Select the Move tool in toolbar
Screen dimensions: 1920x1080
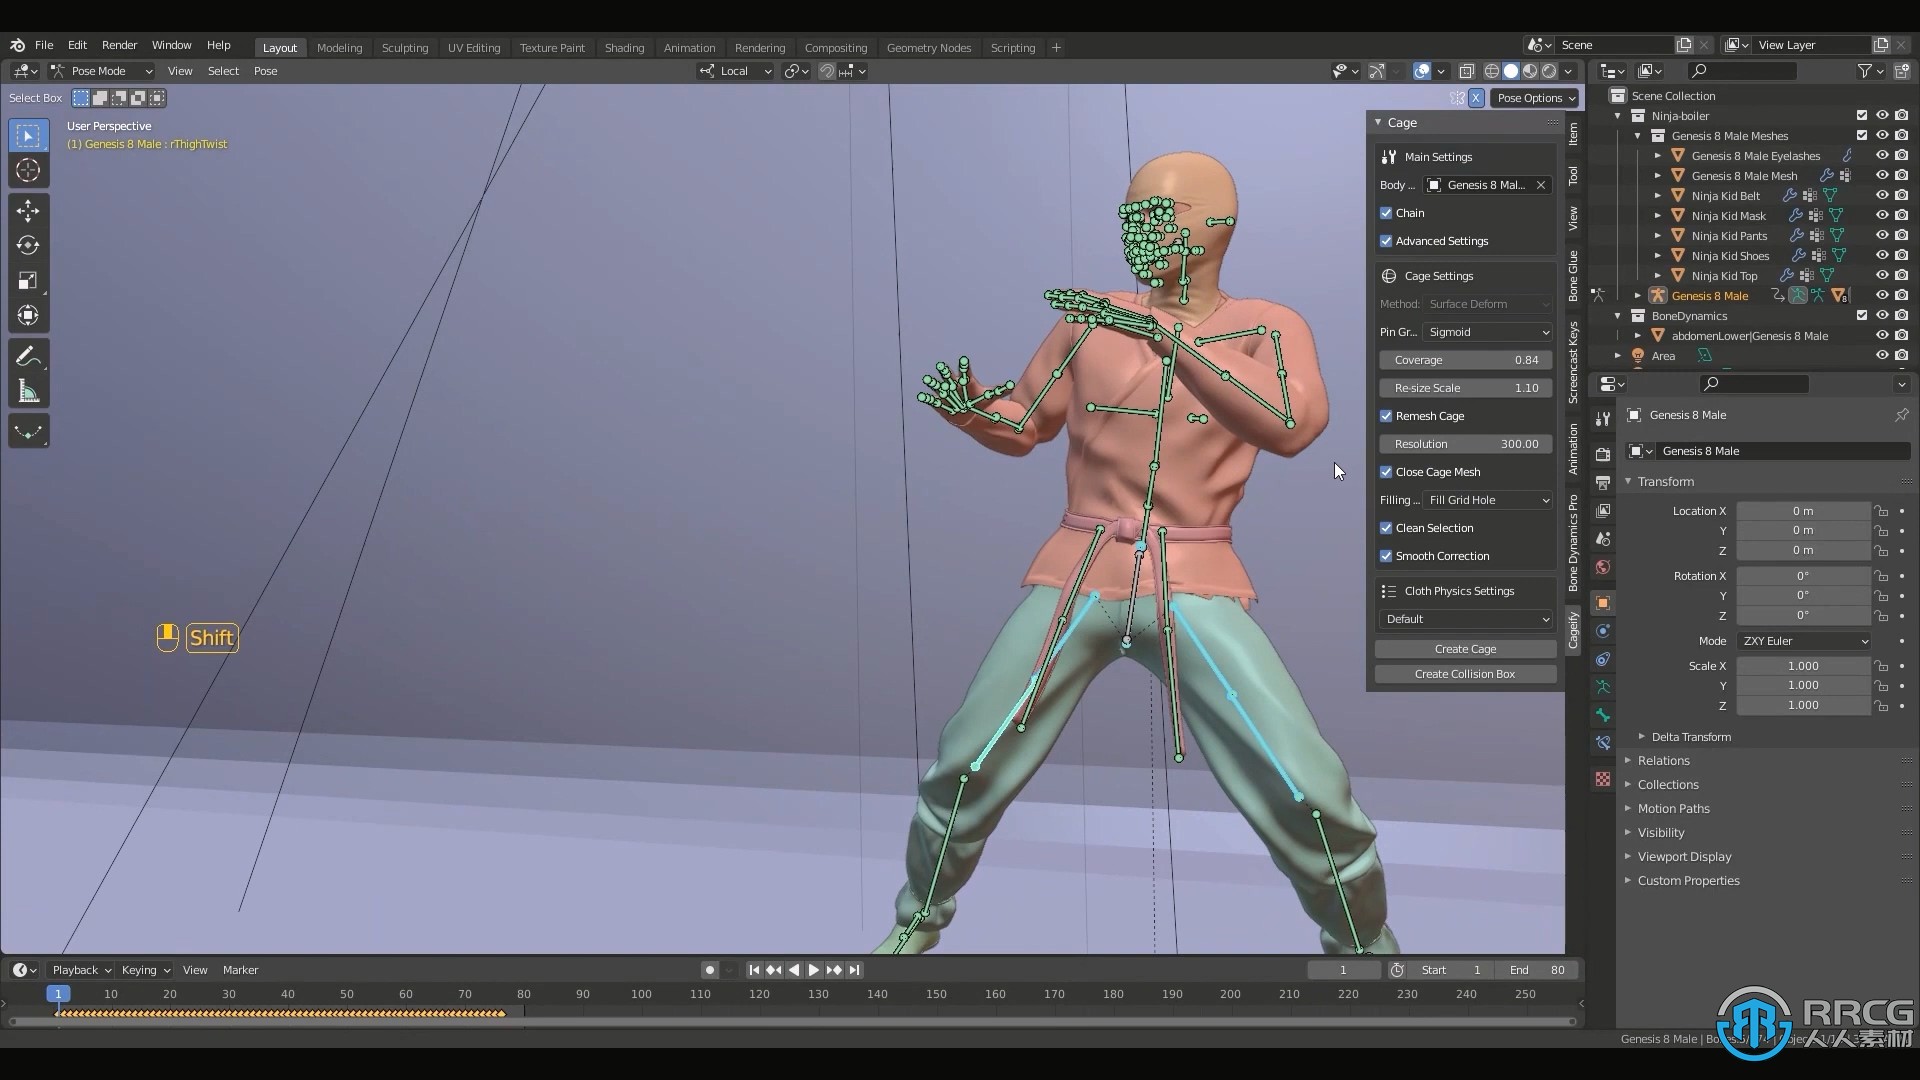[x=28, y=210]
